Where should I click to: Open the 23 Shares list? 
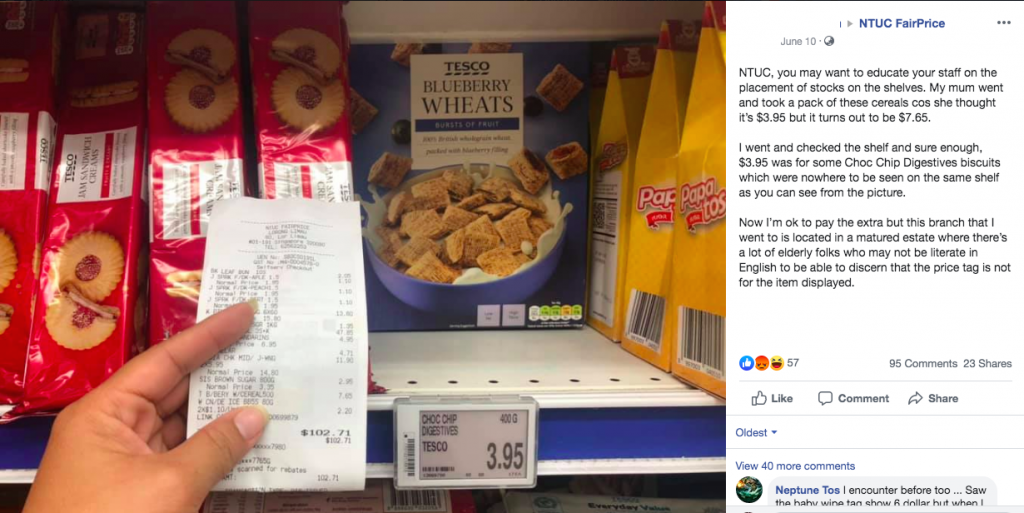[987, 364]
